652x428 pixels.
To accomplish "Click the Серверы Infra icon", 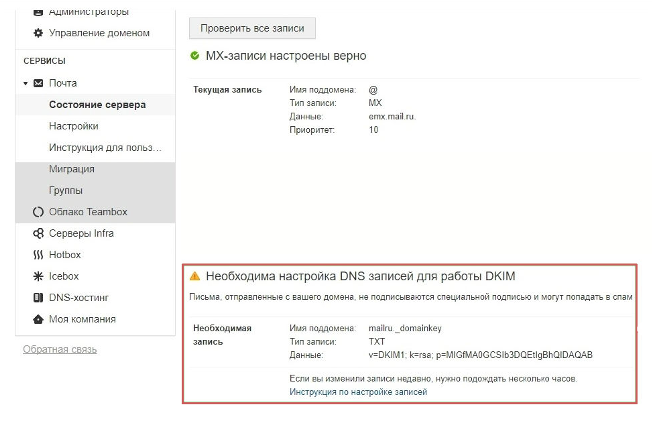I will [x=38, y=233].
